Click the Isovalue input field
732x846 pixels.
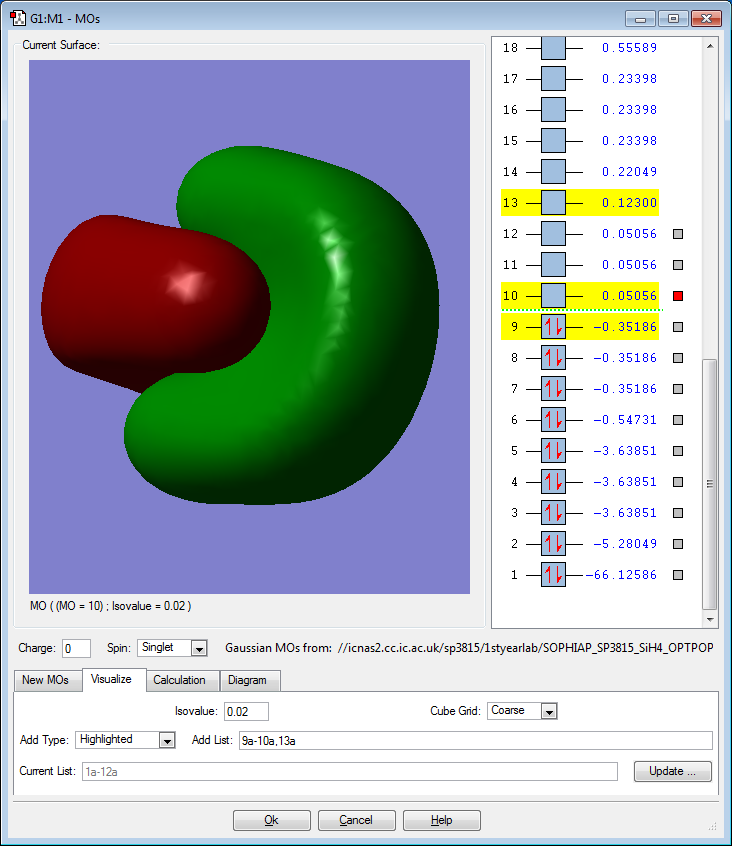[x=246, y=711]
